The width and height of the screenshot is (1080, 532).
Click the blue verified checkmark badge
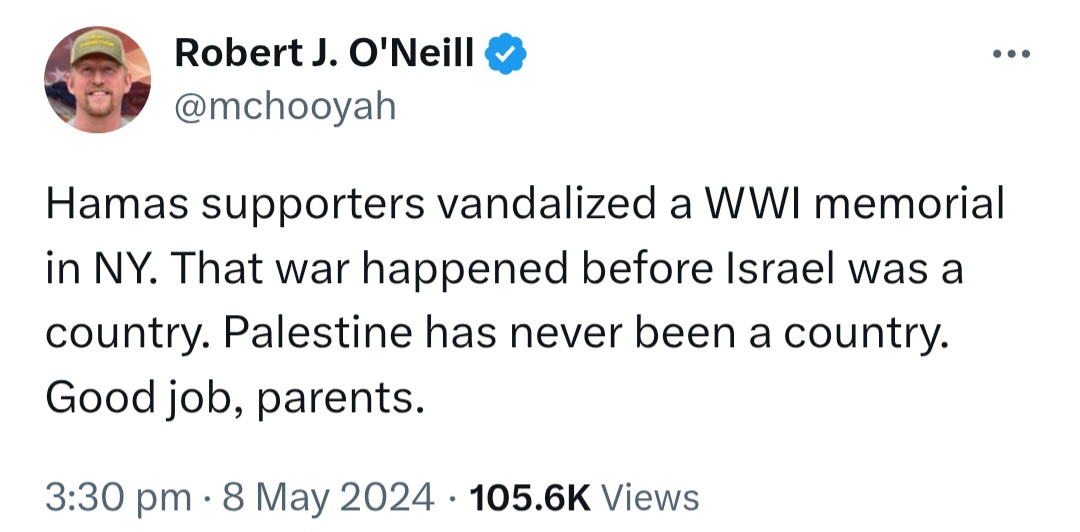[506, 53]
